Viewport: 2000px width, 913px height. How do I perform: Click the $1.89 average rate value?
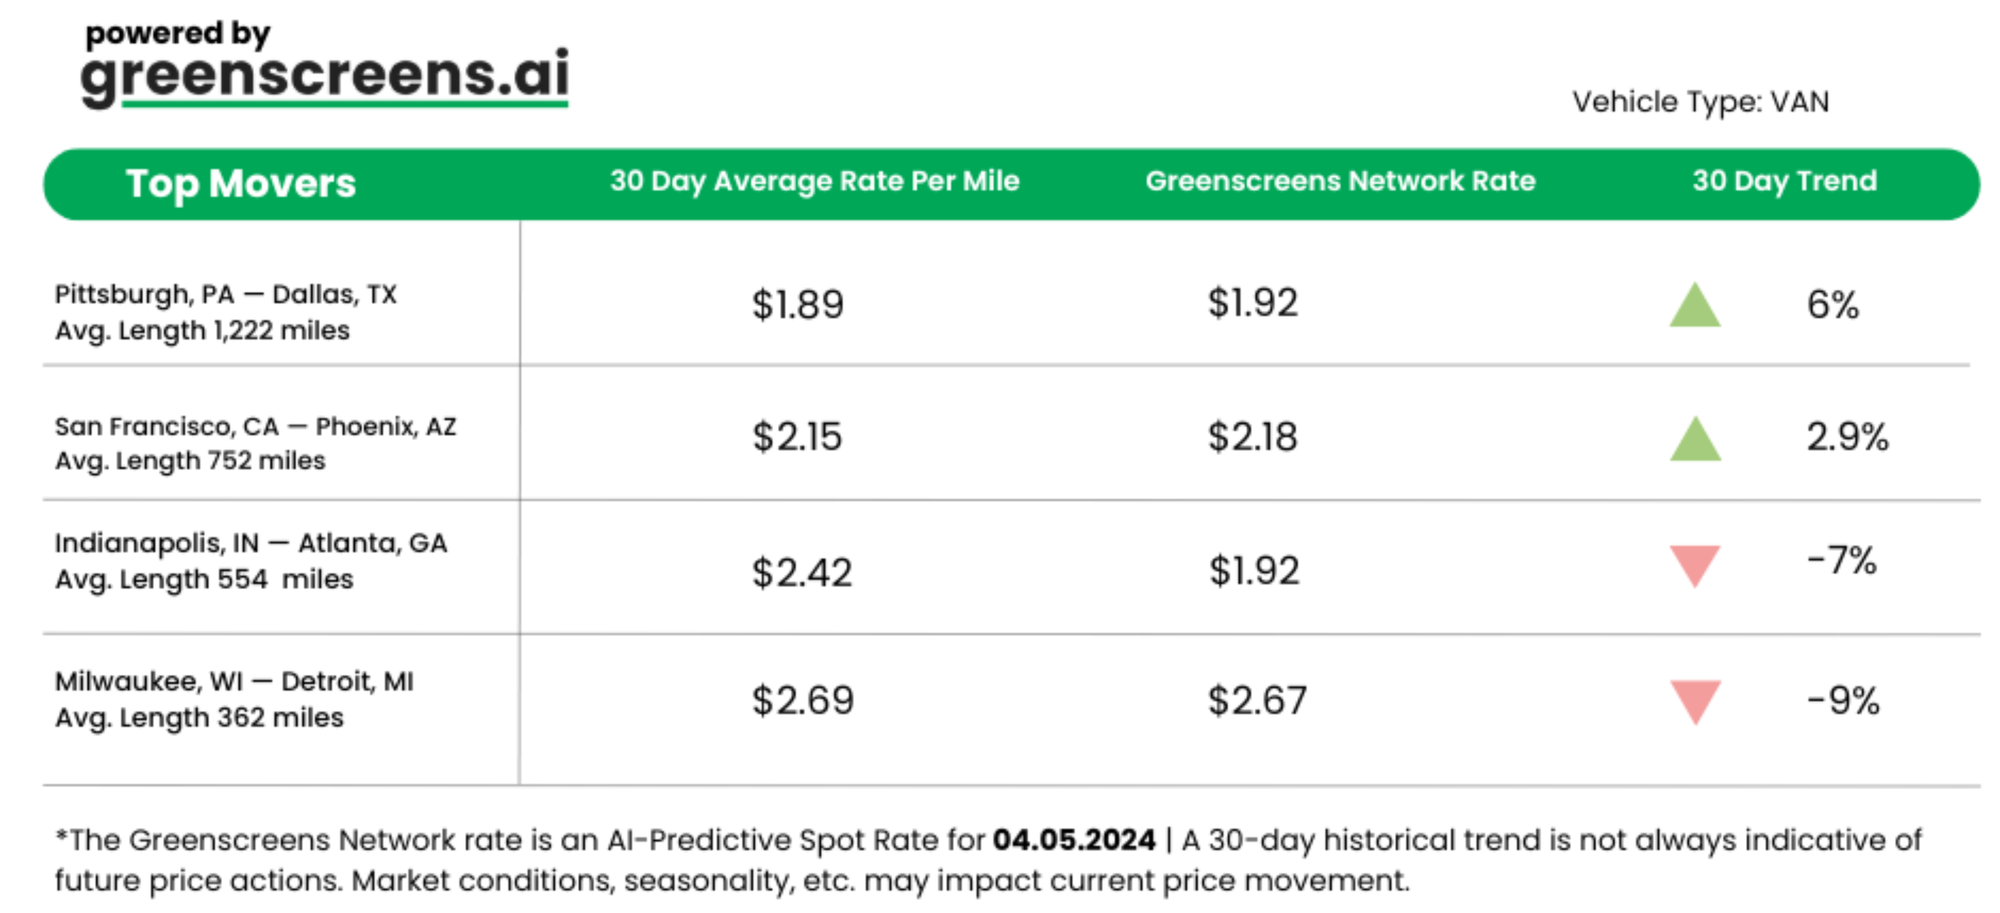[798, 305]
